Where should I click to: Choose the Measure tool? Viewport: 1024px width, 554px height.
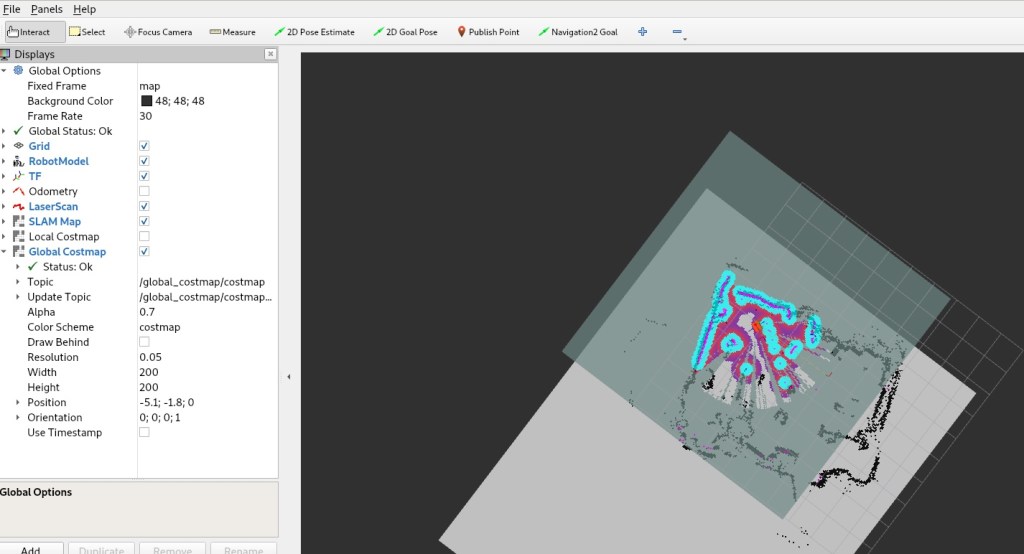232,32
